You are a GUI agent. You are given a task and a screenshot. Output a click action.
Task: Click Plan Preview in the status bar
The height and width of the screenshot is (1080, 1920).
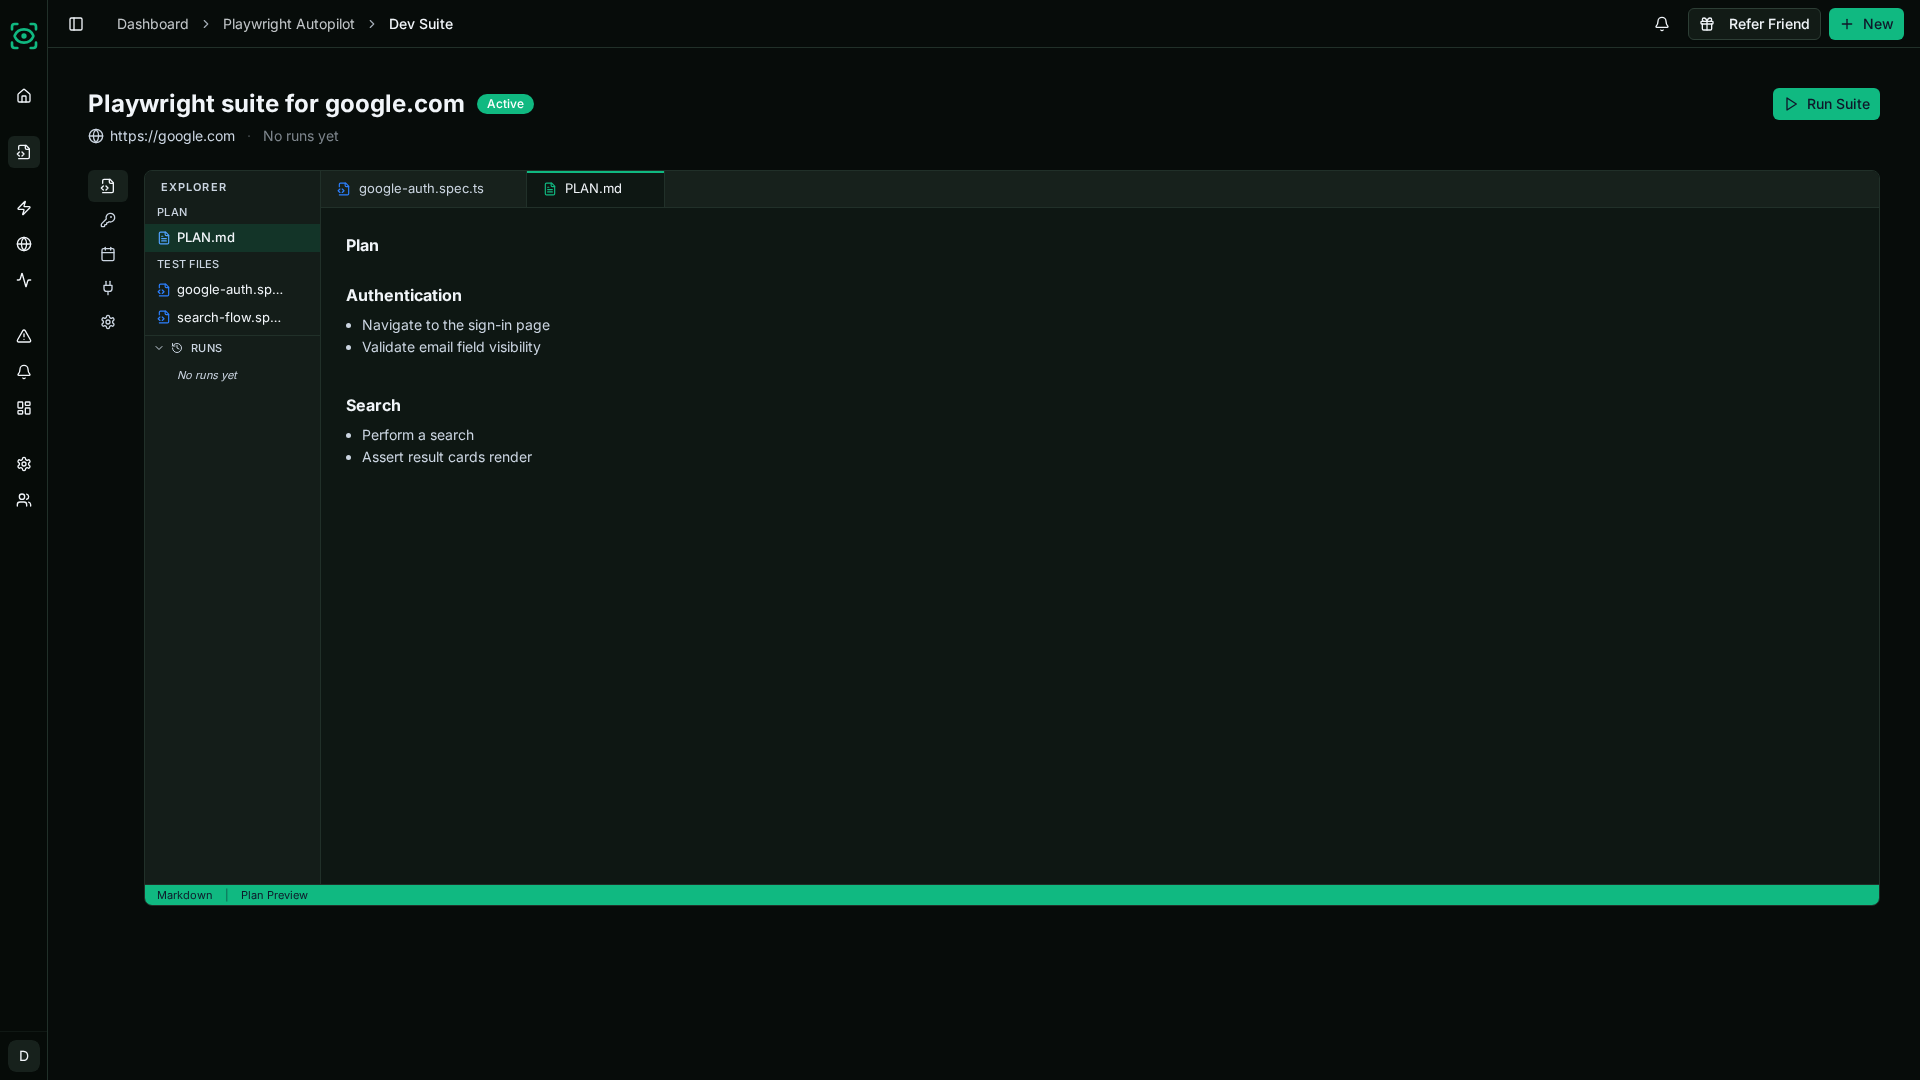[x=274, y=895]
